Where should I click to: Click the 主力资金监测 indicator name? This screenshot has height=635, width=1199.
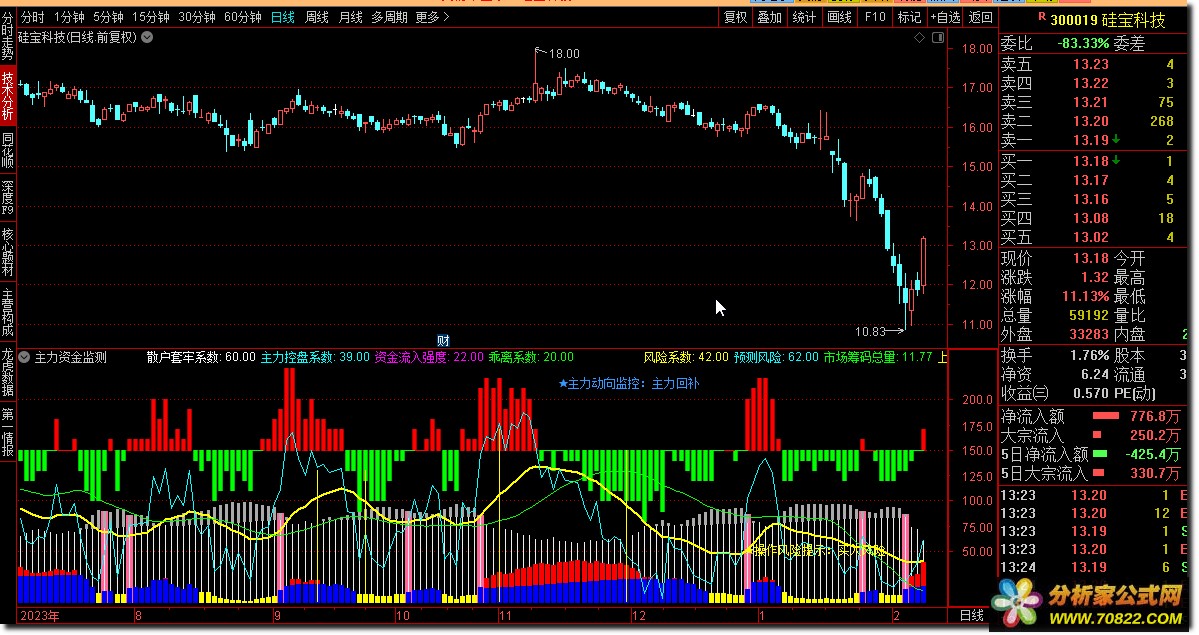[x=70, y=357]
